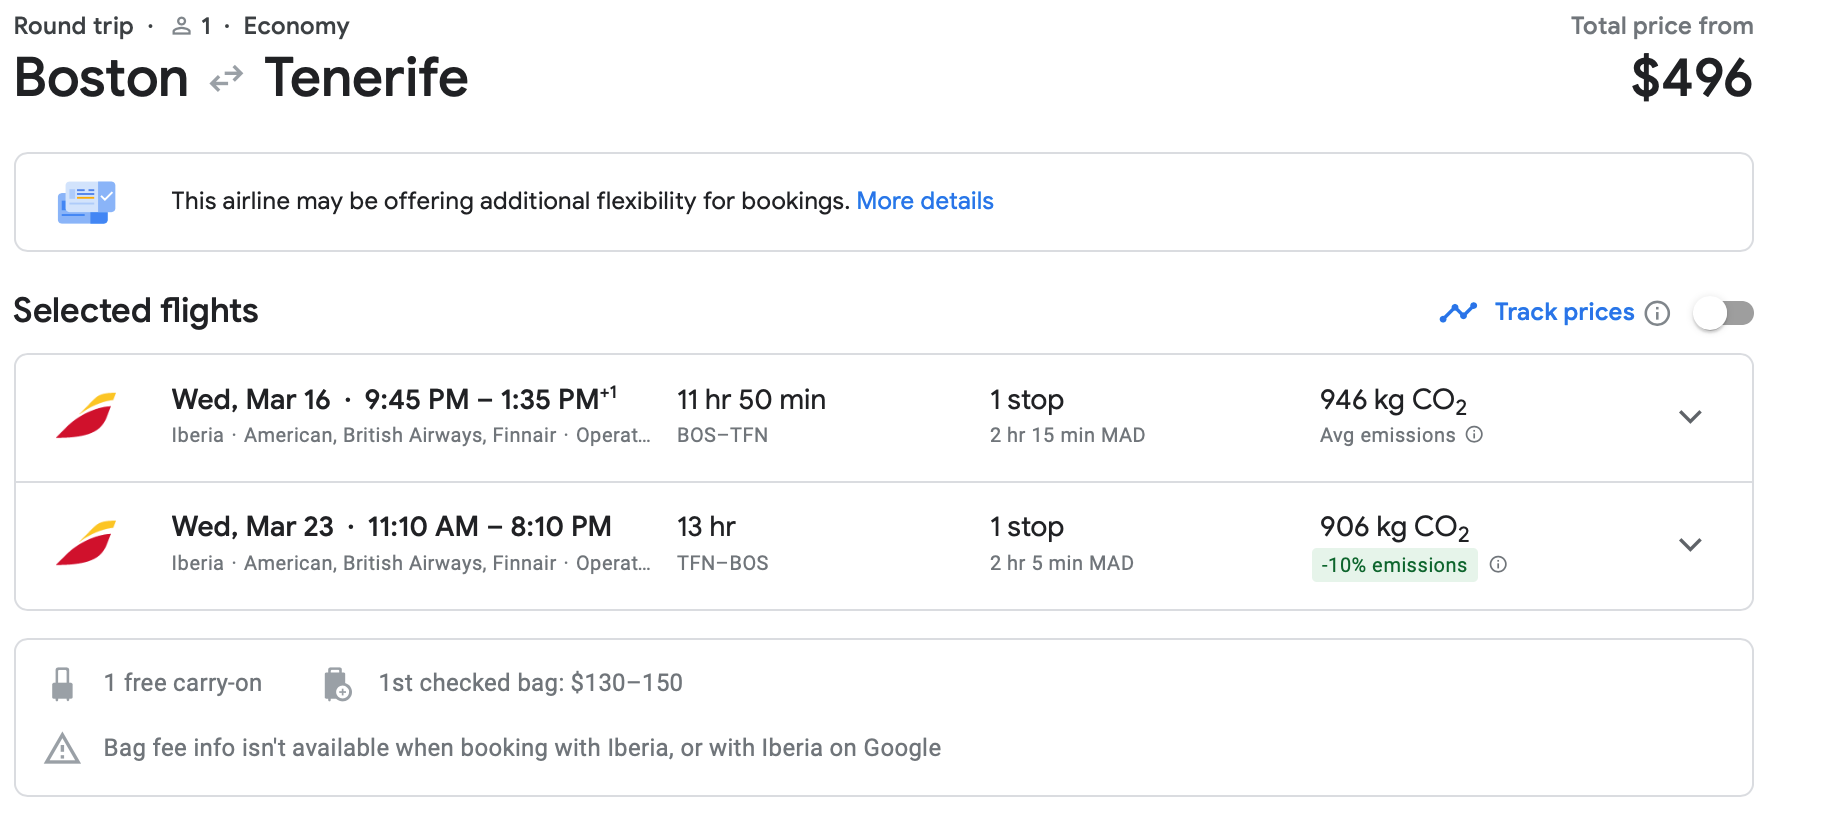Screen dimensions: 1844x814
Task: Click Iberia logo on Mar 23 flight
Action: pos(86,544)
